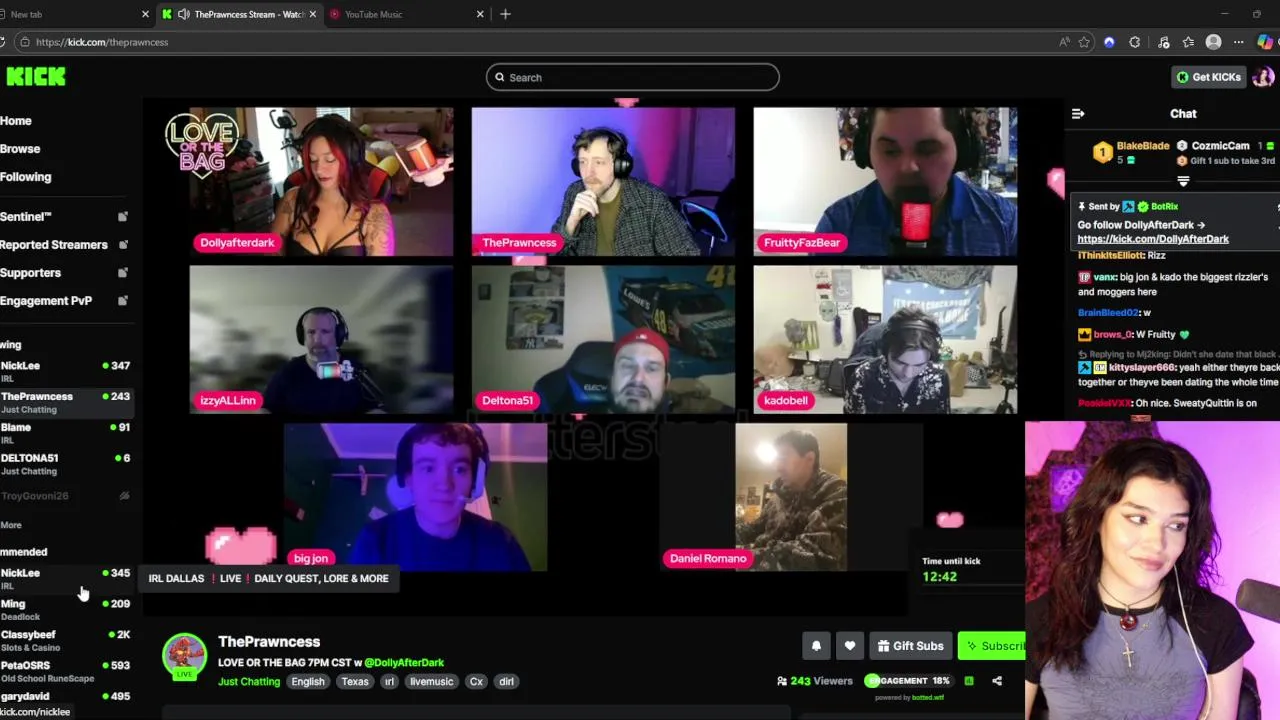1280x720 pixels.
Task: Click the read aloud icon in address bar
Action: pyautogui.click(x=1064, y=42)
